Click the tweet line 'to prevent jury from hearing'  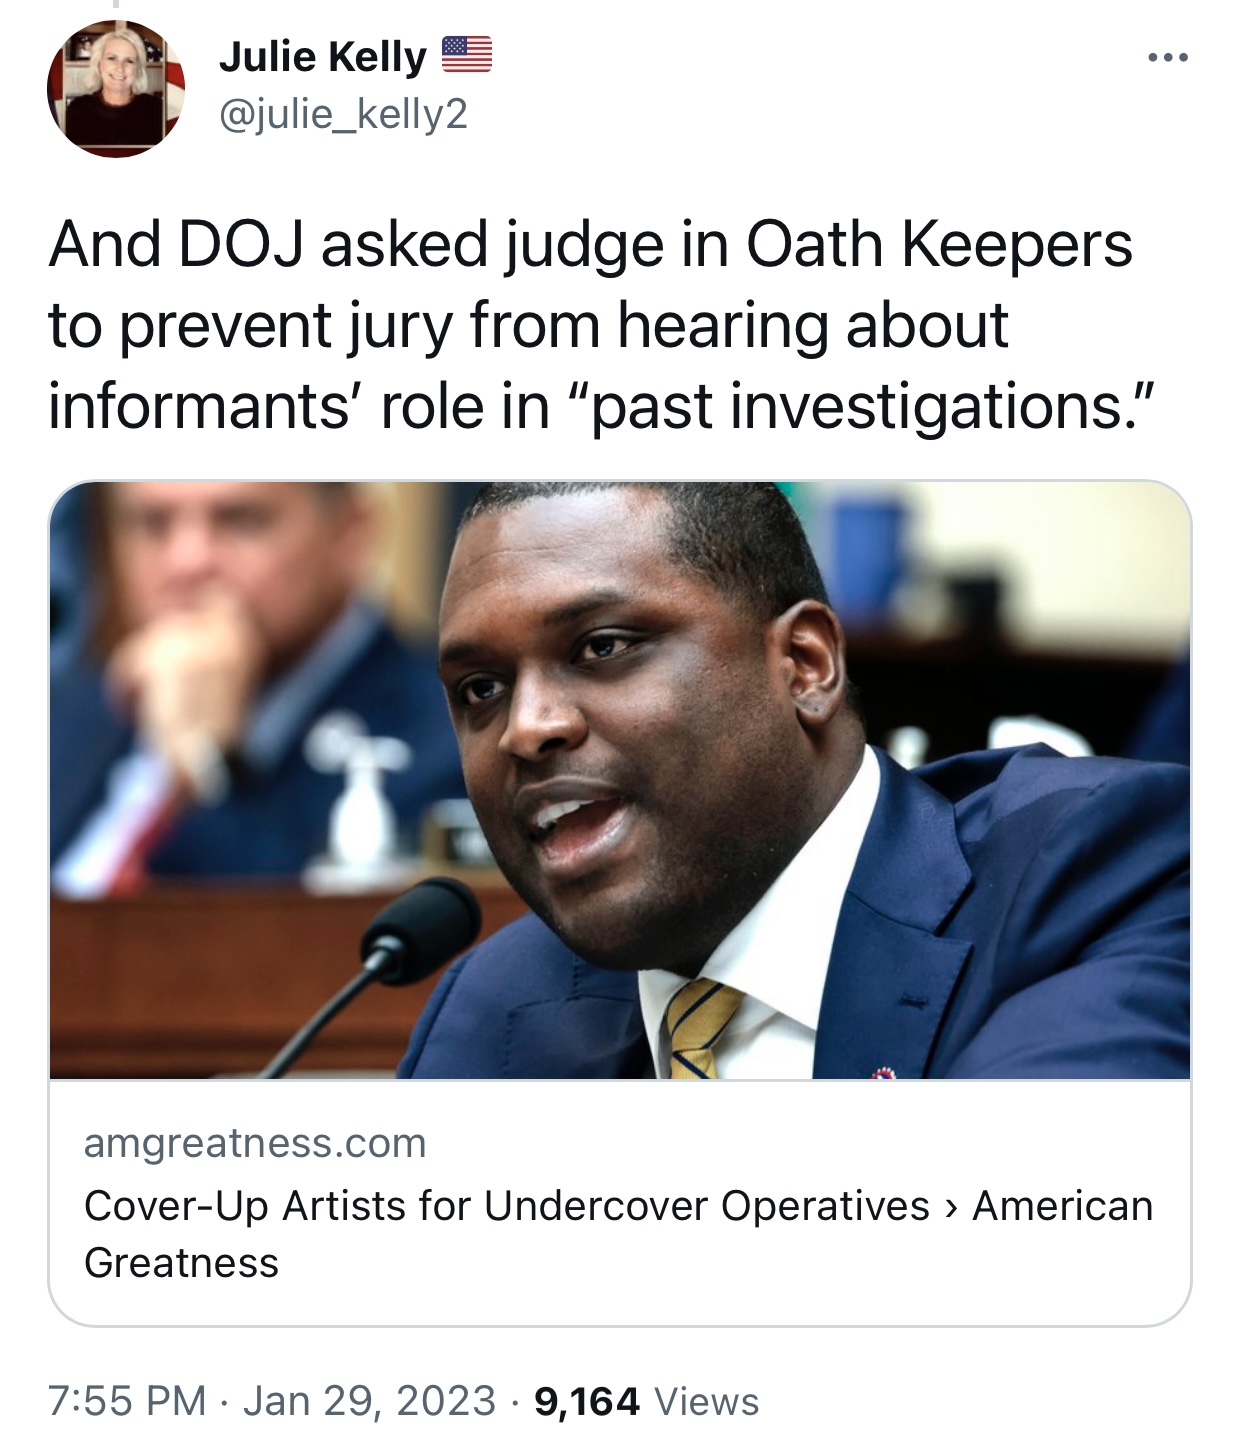[x=528, y=326]
